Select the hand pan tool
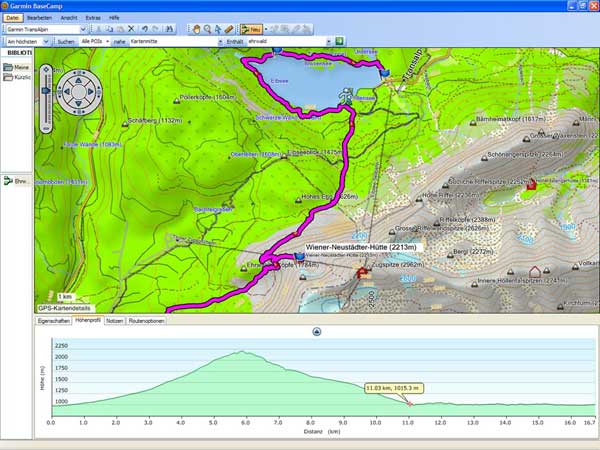Image resolution: width=600 pixels, height=450 pixels. 196,29
